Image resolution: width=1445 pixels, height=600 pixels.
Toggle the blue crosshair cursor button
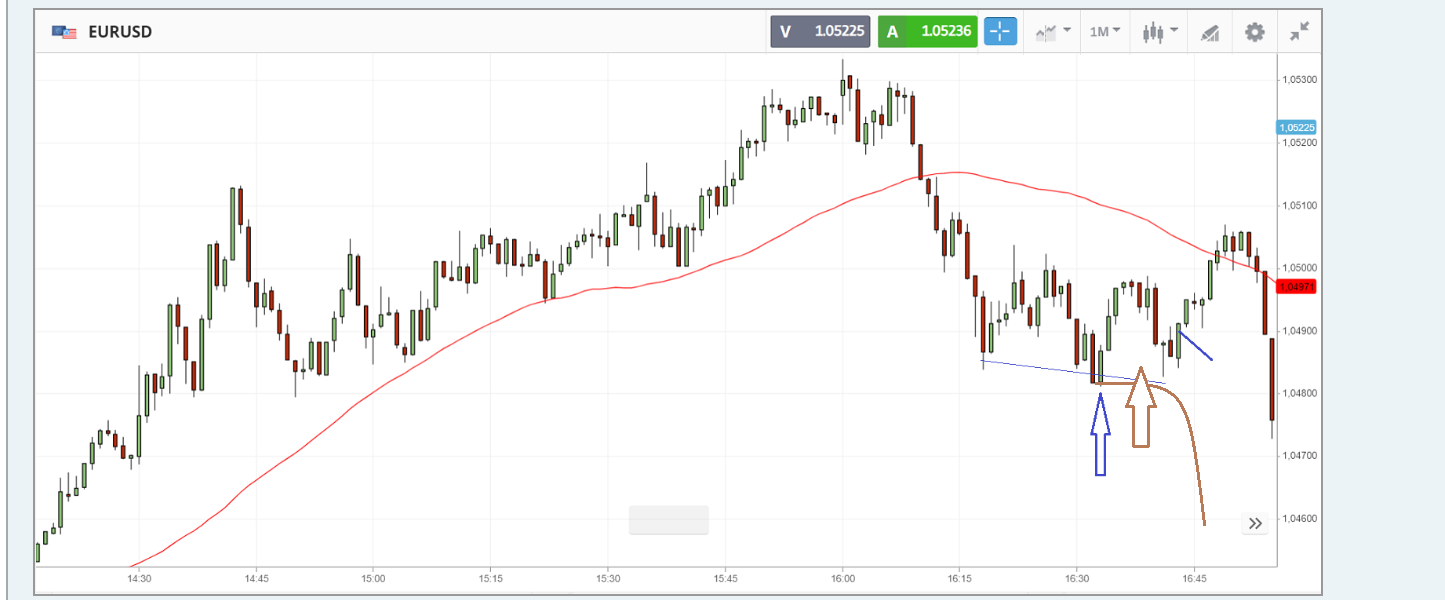1000,31
